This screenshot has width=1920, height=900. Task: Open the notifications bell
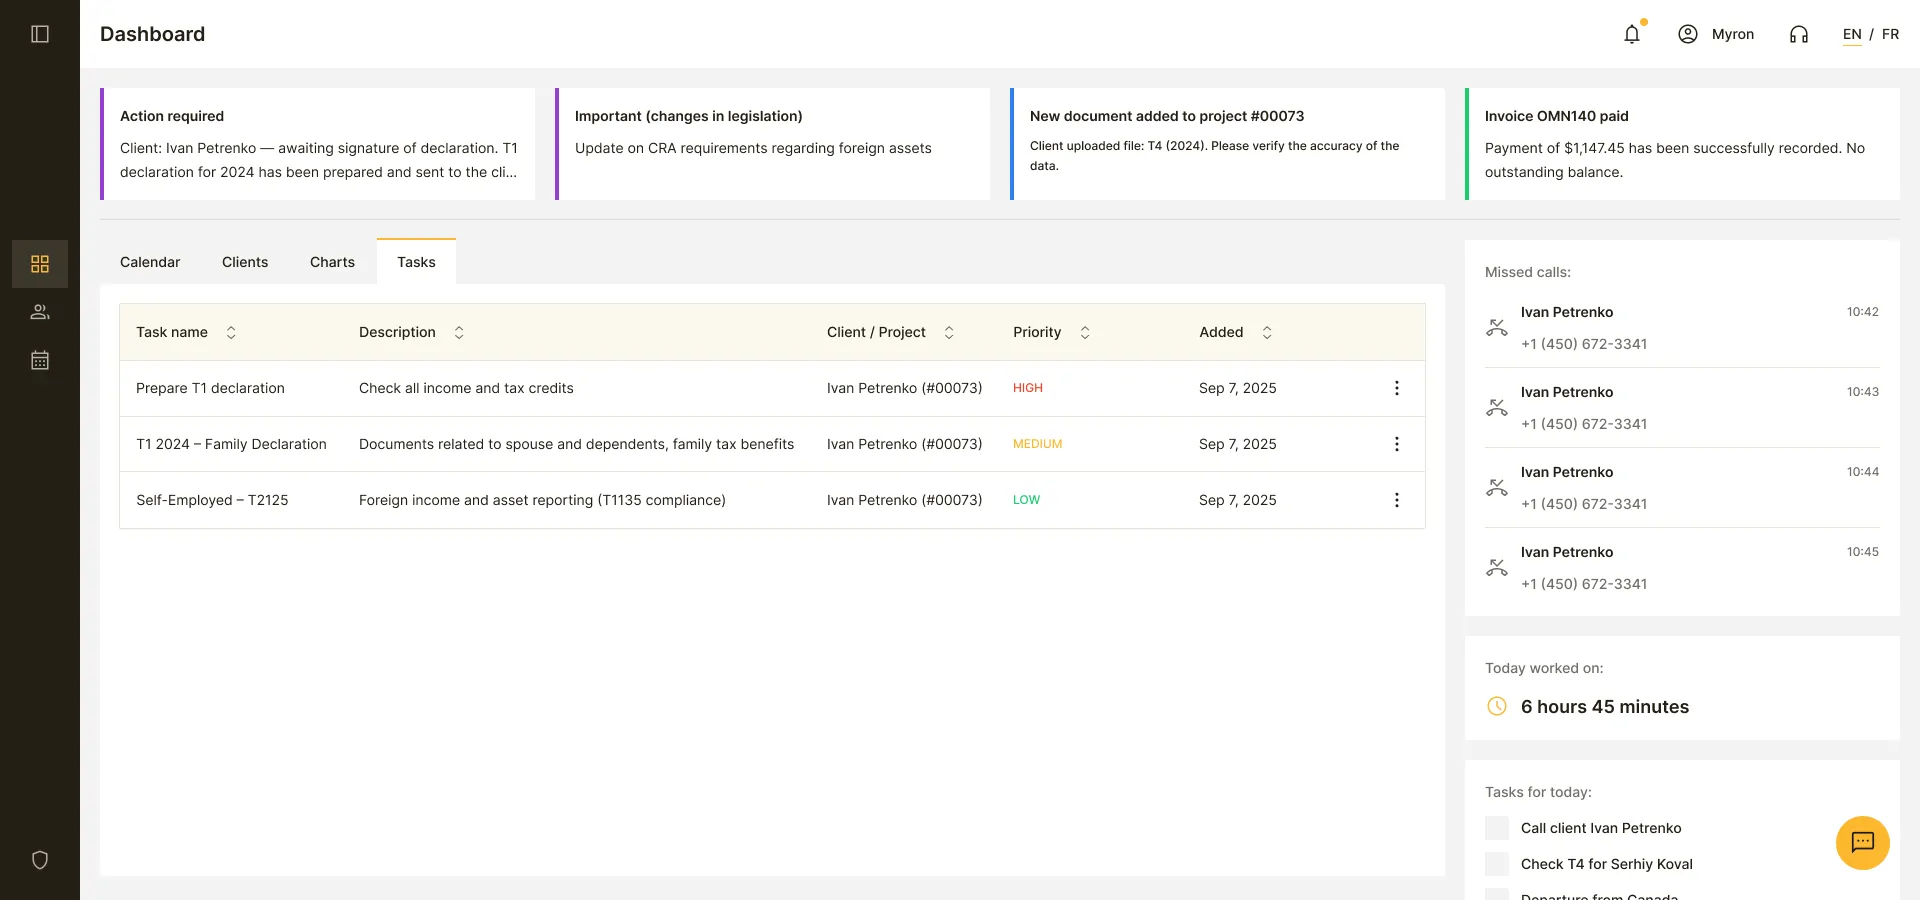[x=1632, y=34]
